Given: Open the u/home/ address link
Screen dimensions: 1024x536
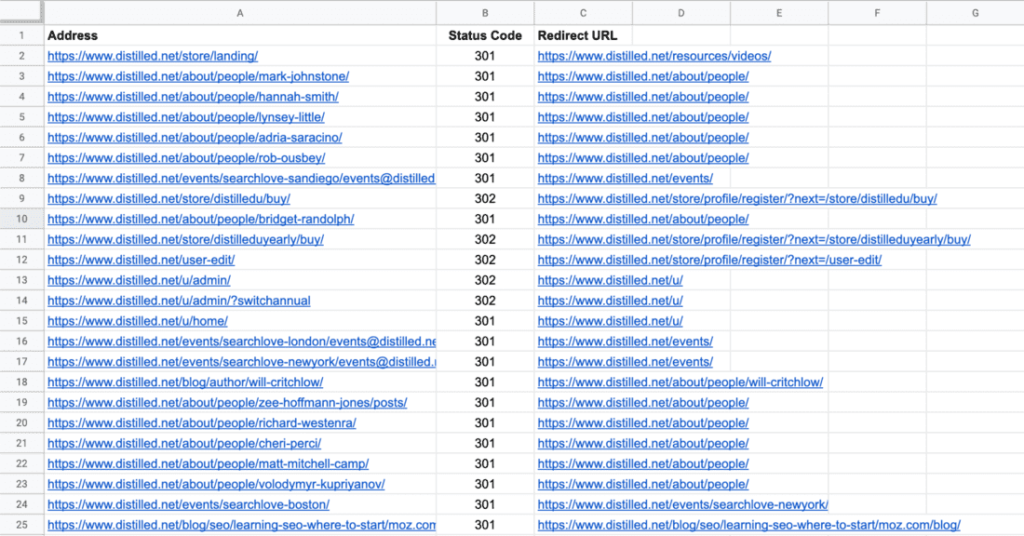Looking at the screenshot, I should pos(137,321).
